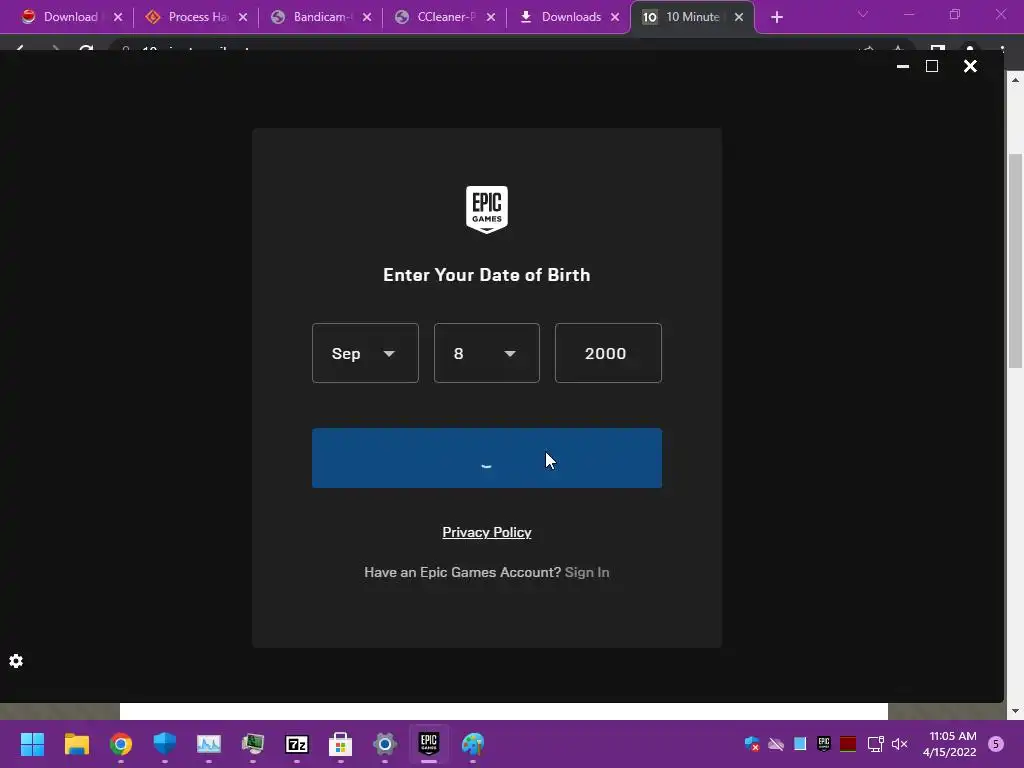Open a new browser tab
The width and height of the screenshot is (1024, 768).
point(776,17)
